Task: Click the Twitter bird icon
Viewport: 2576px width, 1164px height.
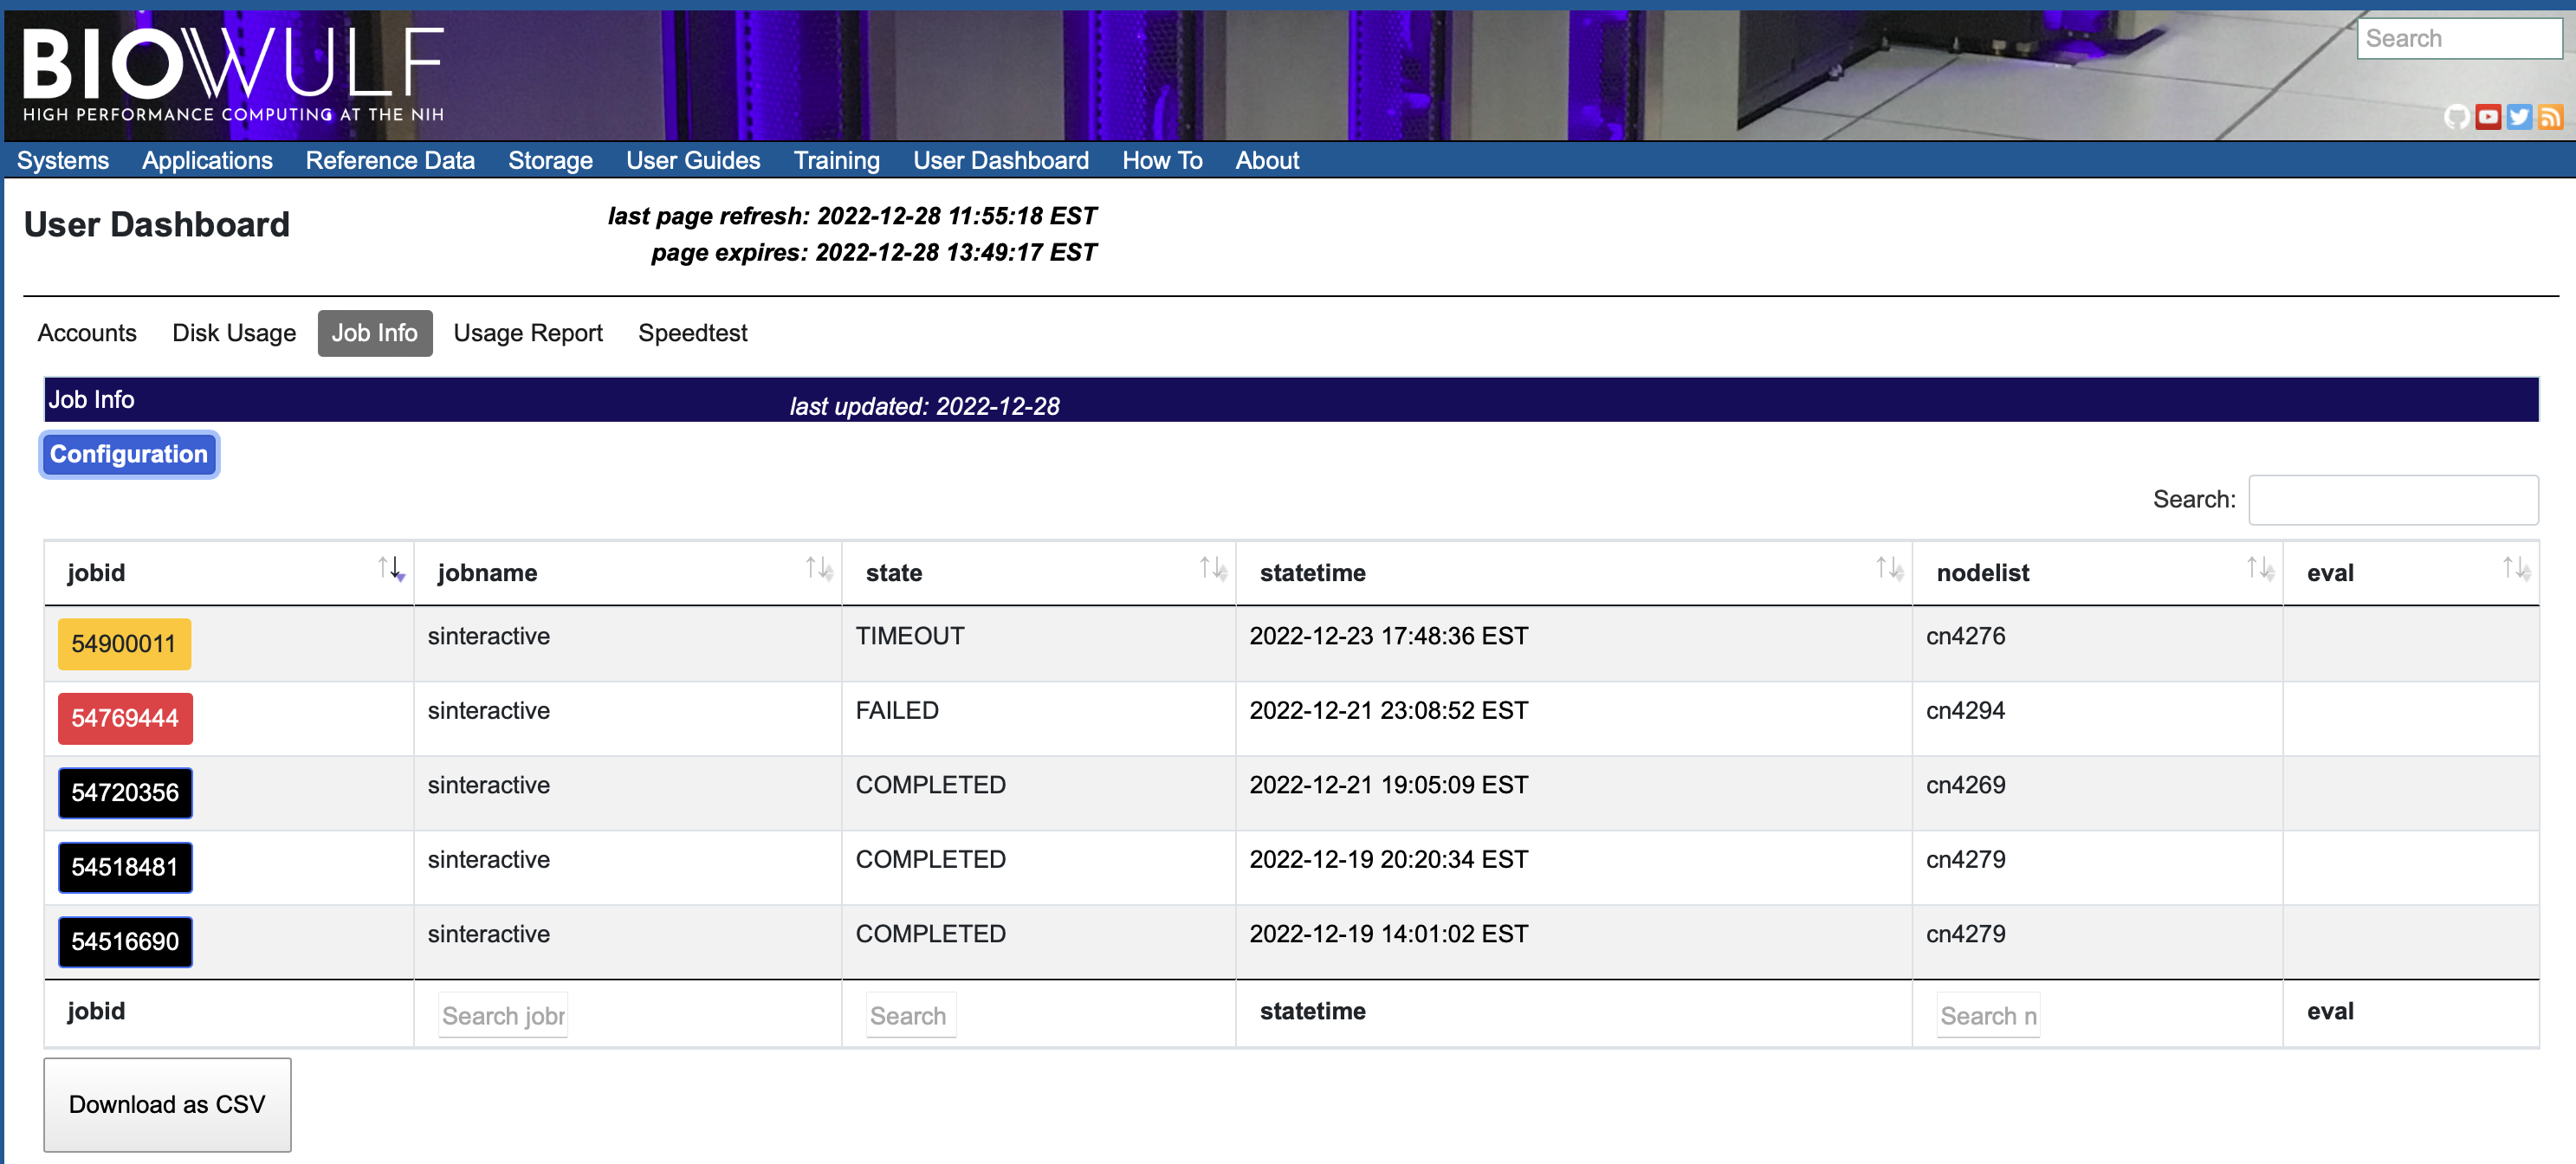Action: coord(2519,118)
